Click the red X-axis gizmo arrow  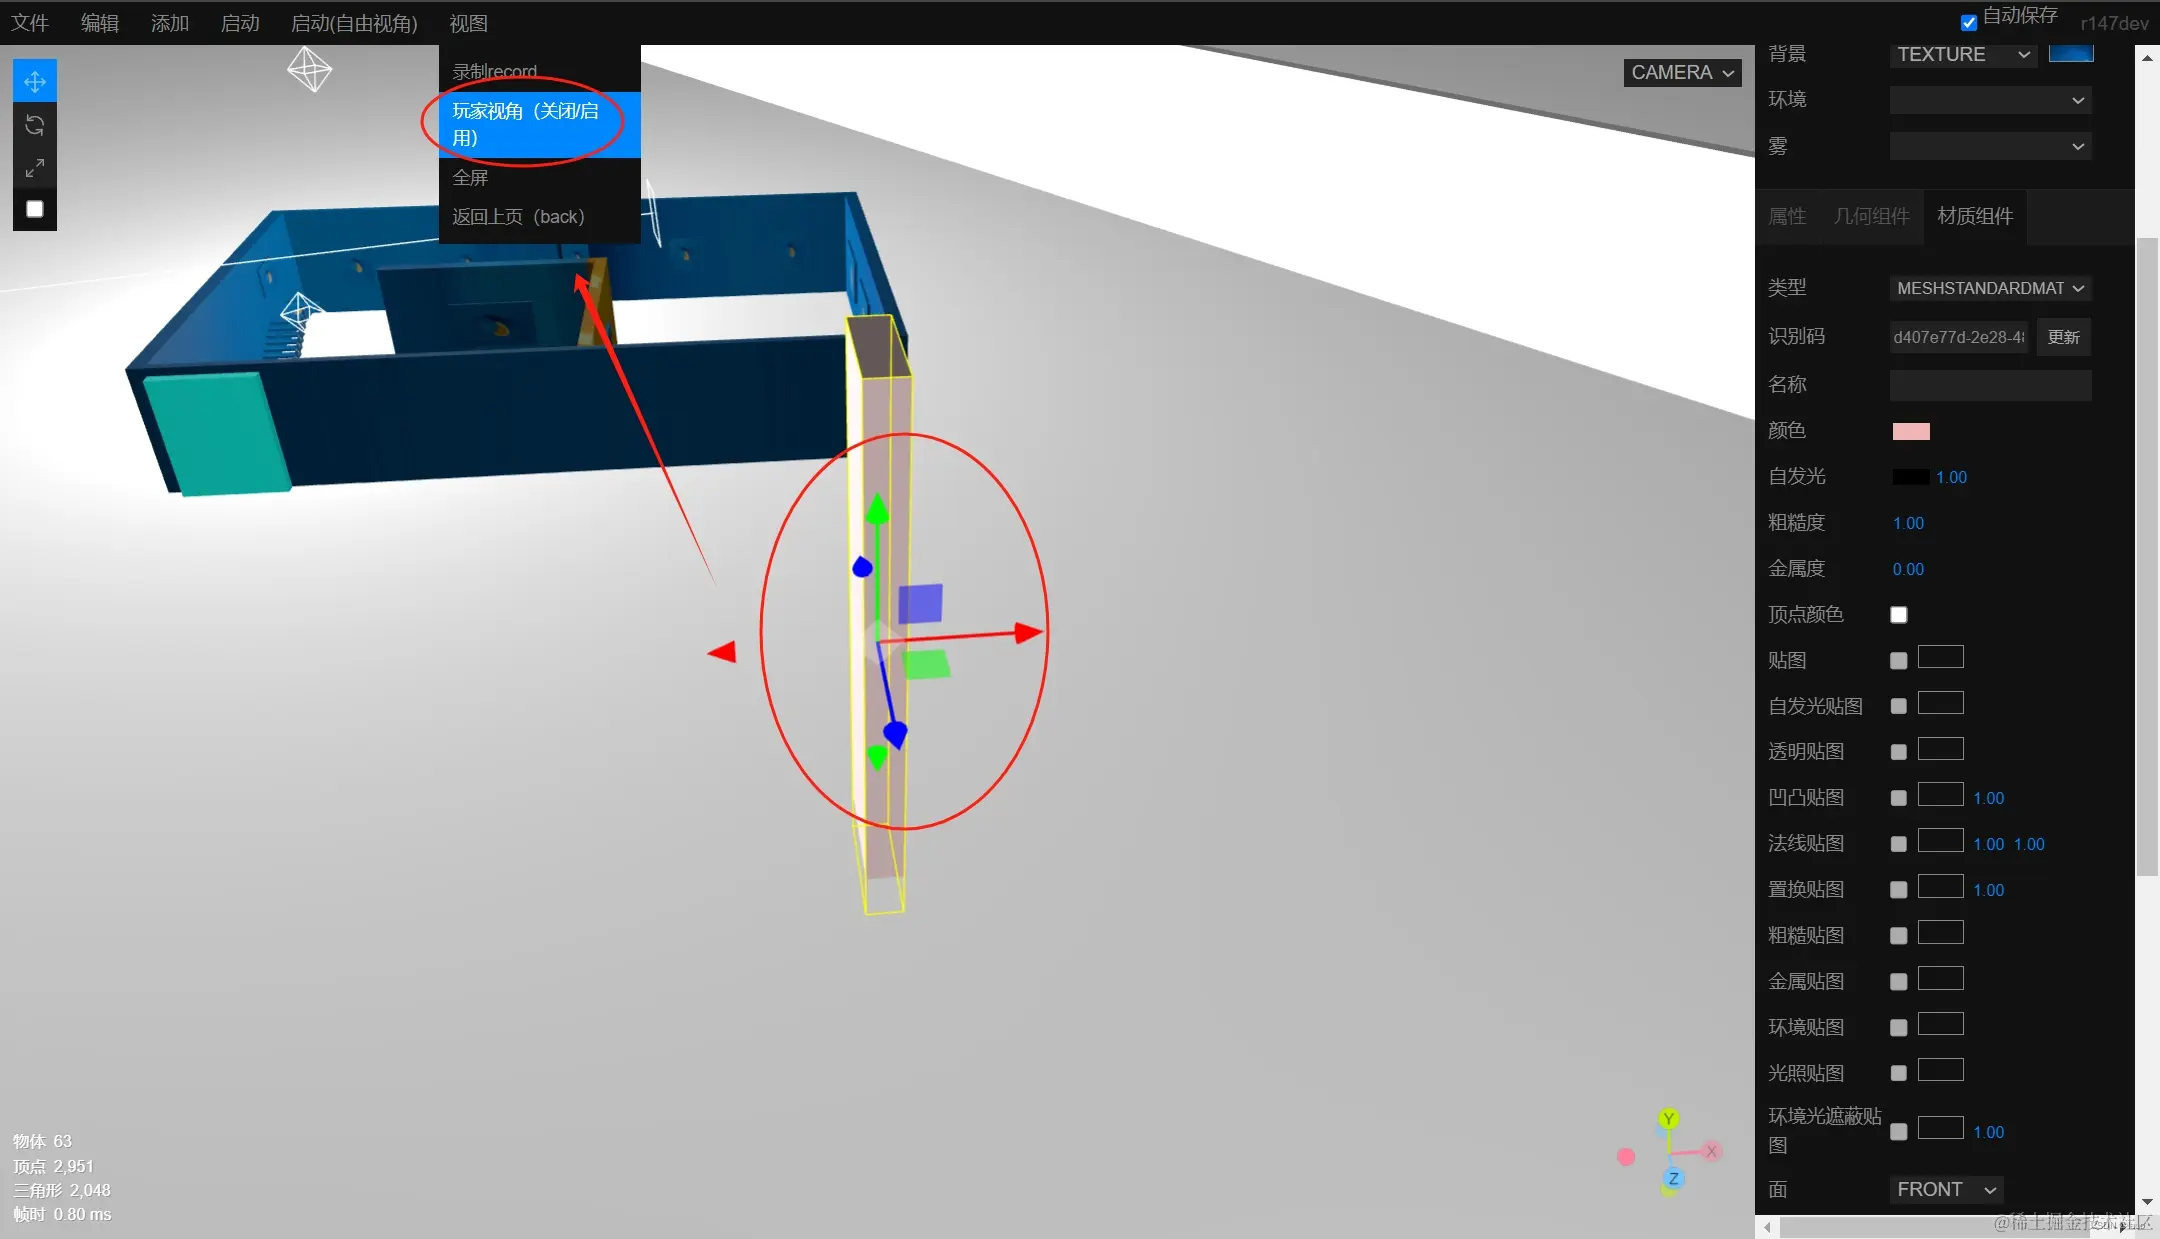point(1026,632)
